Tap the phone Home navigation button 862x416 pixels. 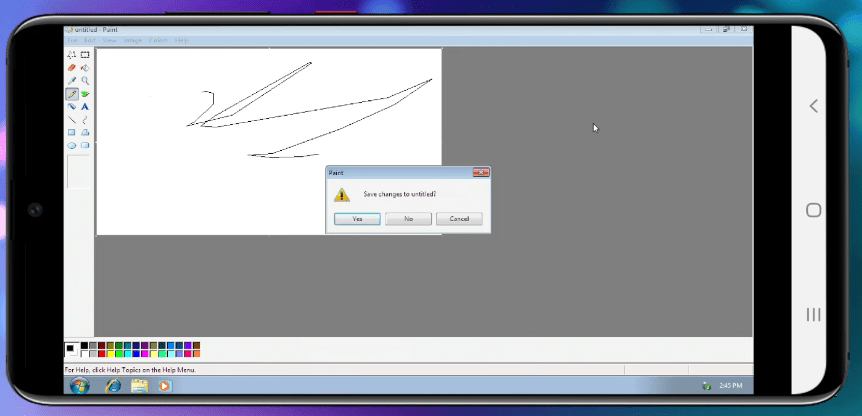pos(814,210)
